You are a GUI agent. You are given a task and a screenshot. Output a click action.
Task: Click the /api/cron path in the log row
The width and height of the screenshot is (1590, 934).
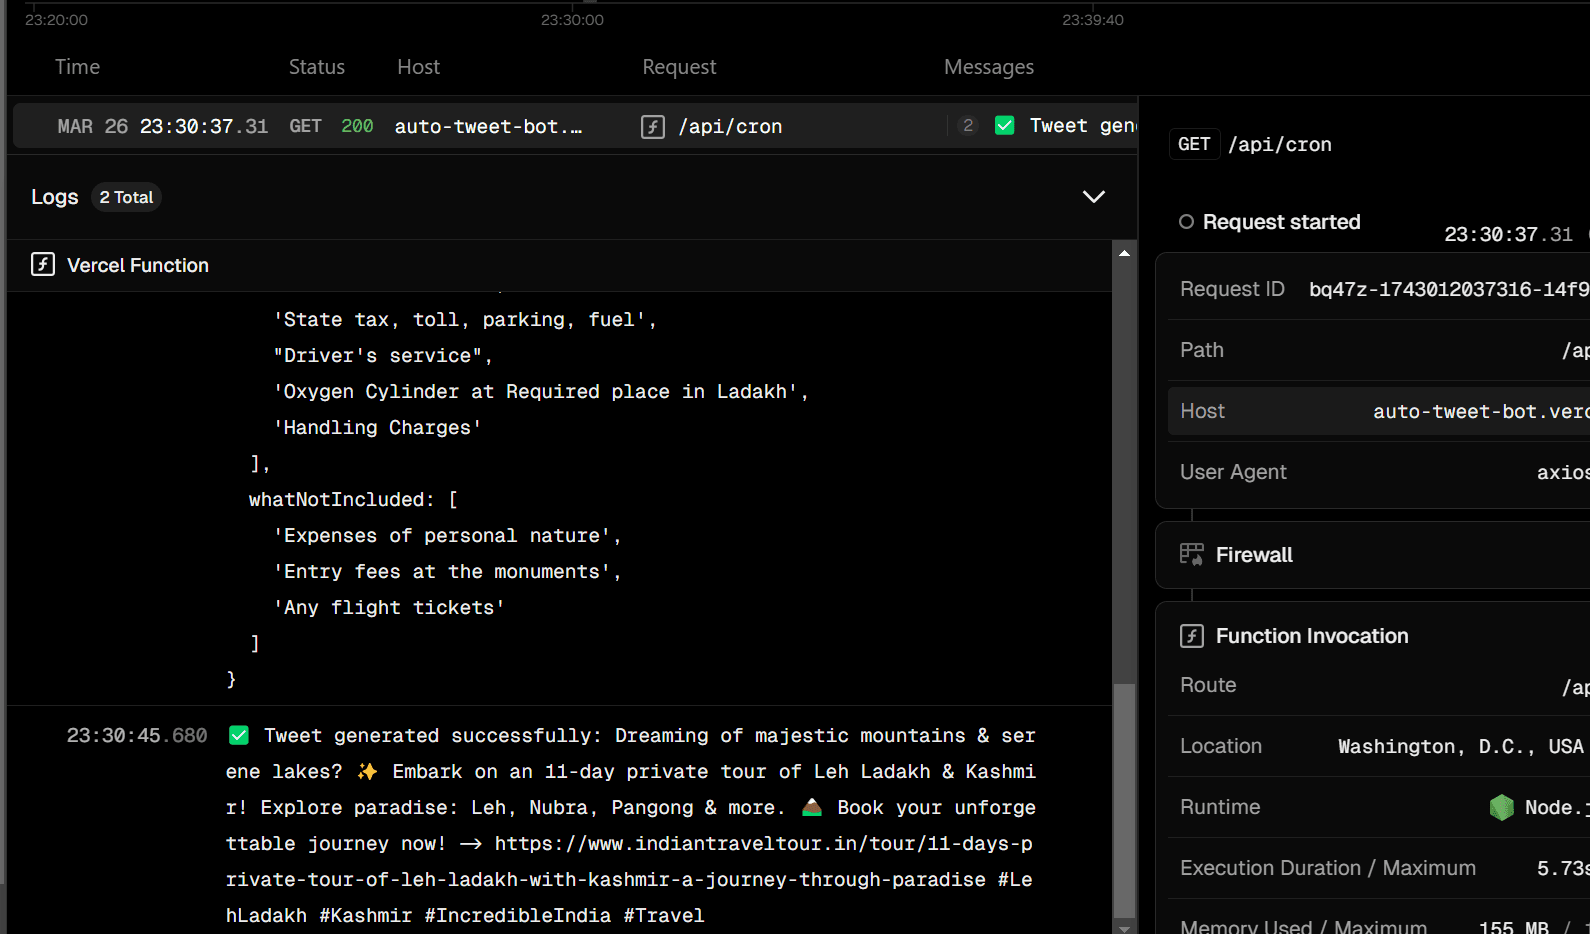coord(730,127)
